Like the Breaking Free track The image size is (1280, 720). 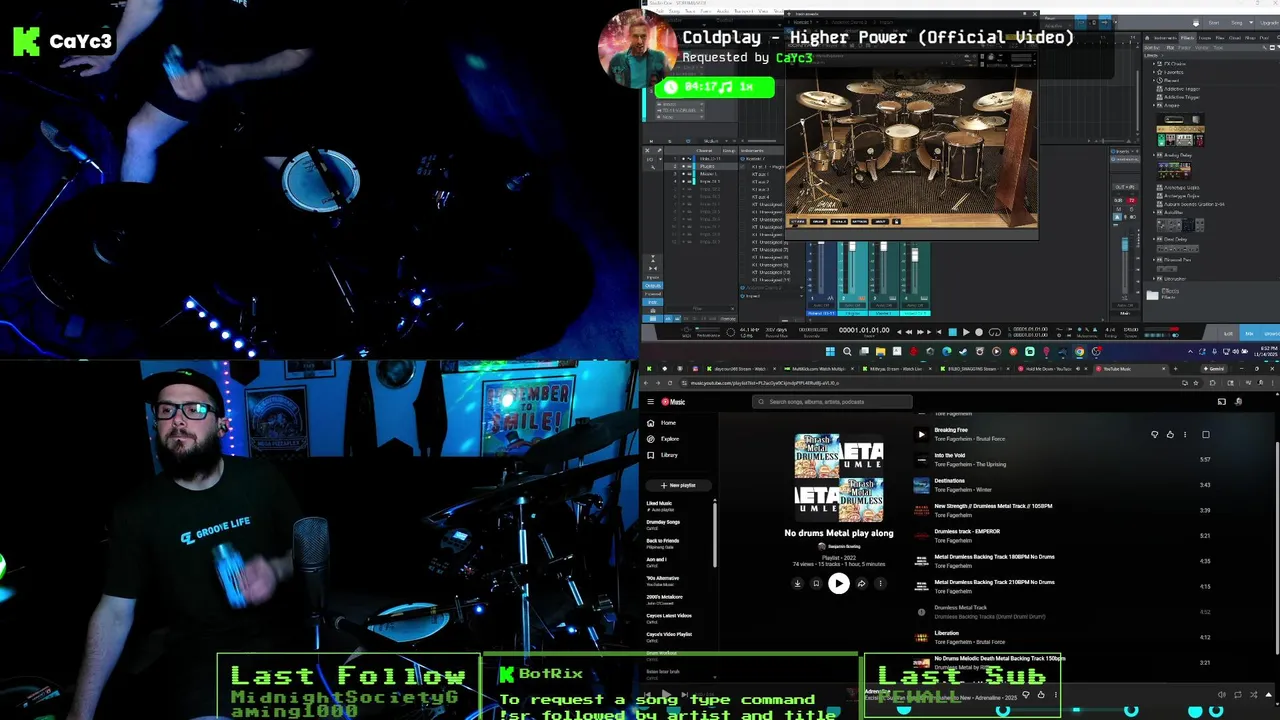pyautogui.click(x=1170, y=434)
